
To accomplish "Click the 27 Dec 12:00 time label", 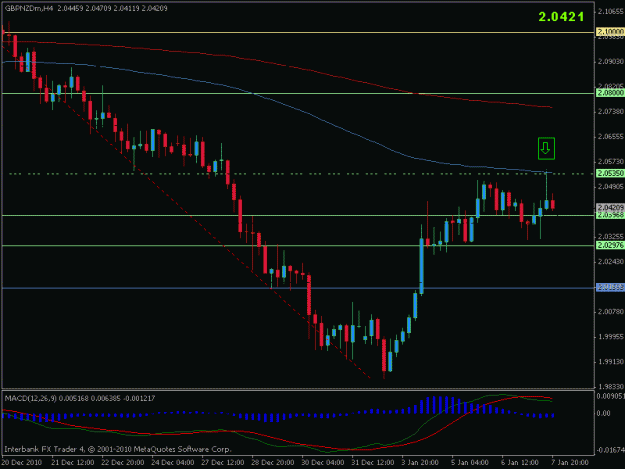I will [x=222, y=463].
